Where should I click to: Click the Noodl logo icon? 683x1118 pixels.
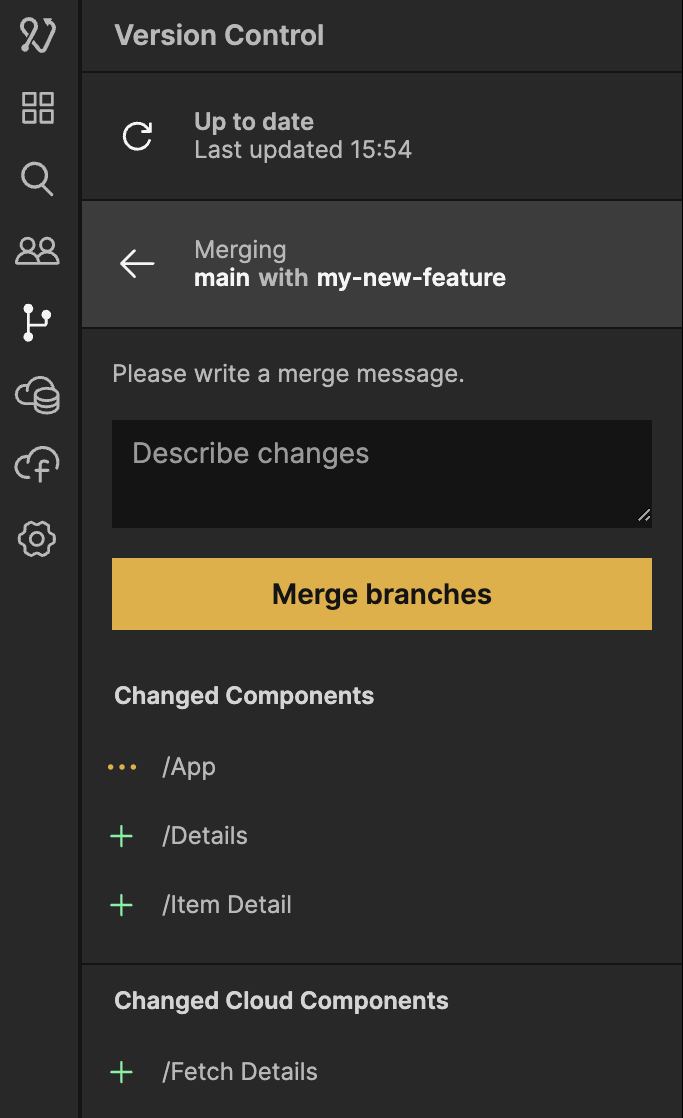coord(38,35)
